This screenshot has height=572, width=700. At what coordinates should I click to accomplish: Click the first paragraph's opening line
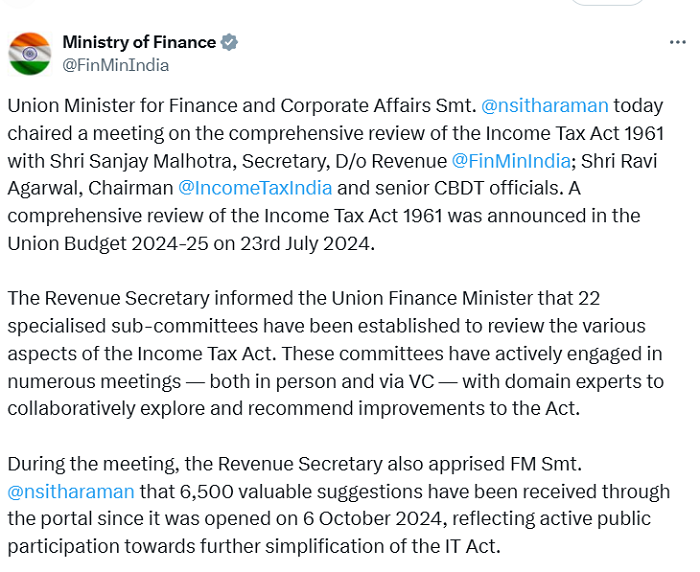coord(240,105)
